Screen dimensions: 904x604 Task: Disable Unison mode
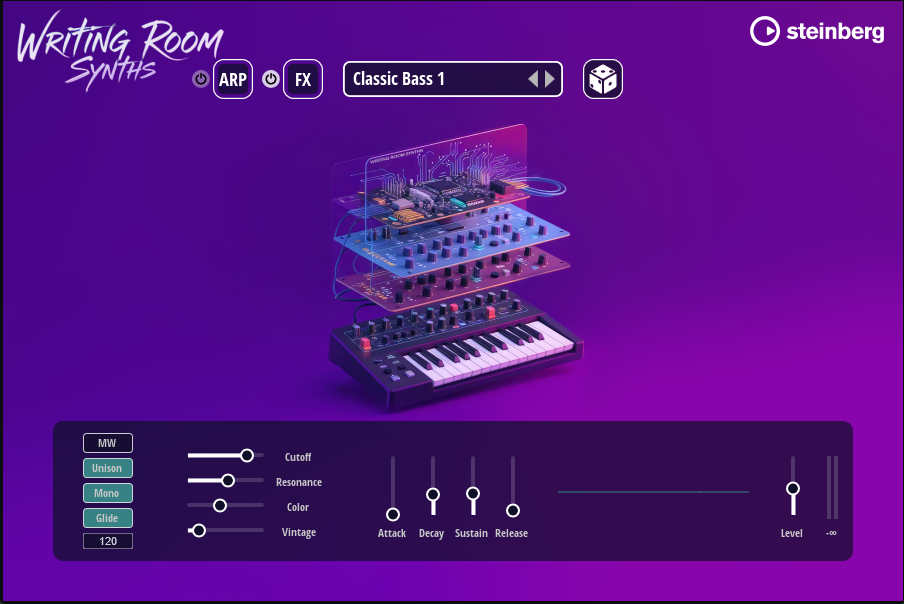coord(108,468)
